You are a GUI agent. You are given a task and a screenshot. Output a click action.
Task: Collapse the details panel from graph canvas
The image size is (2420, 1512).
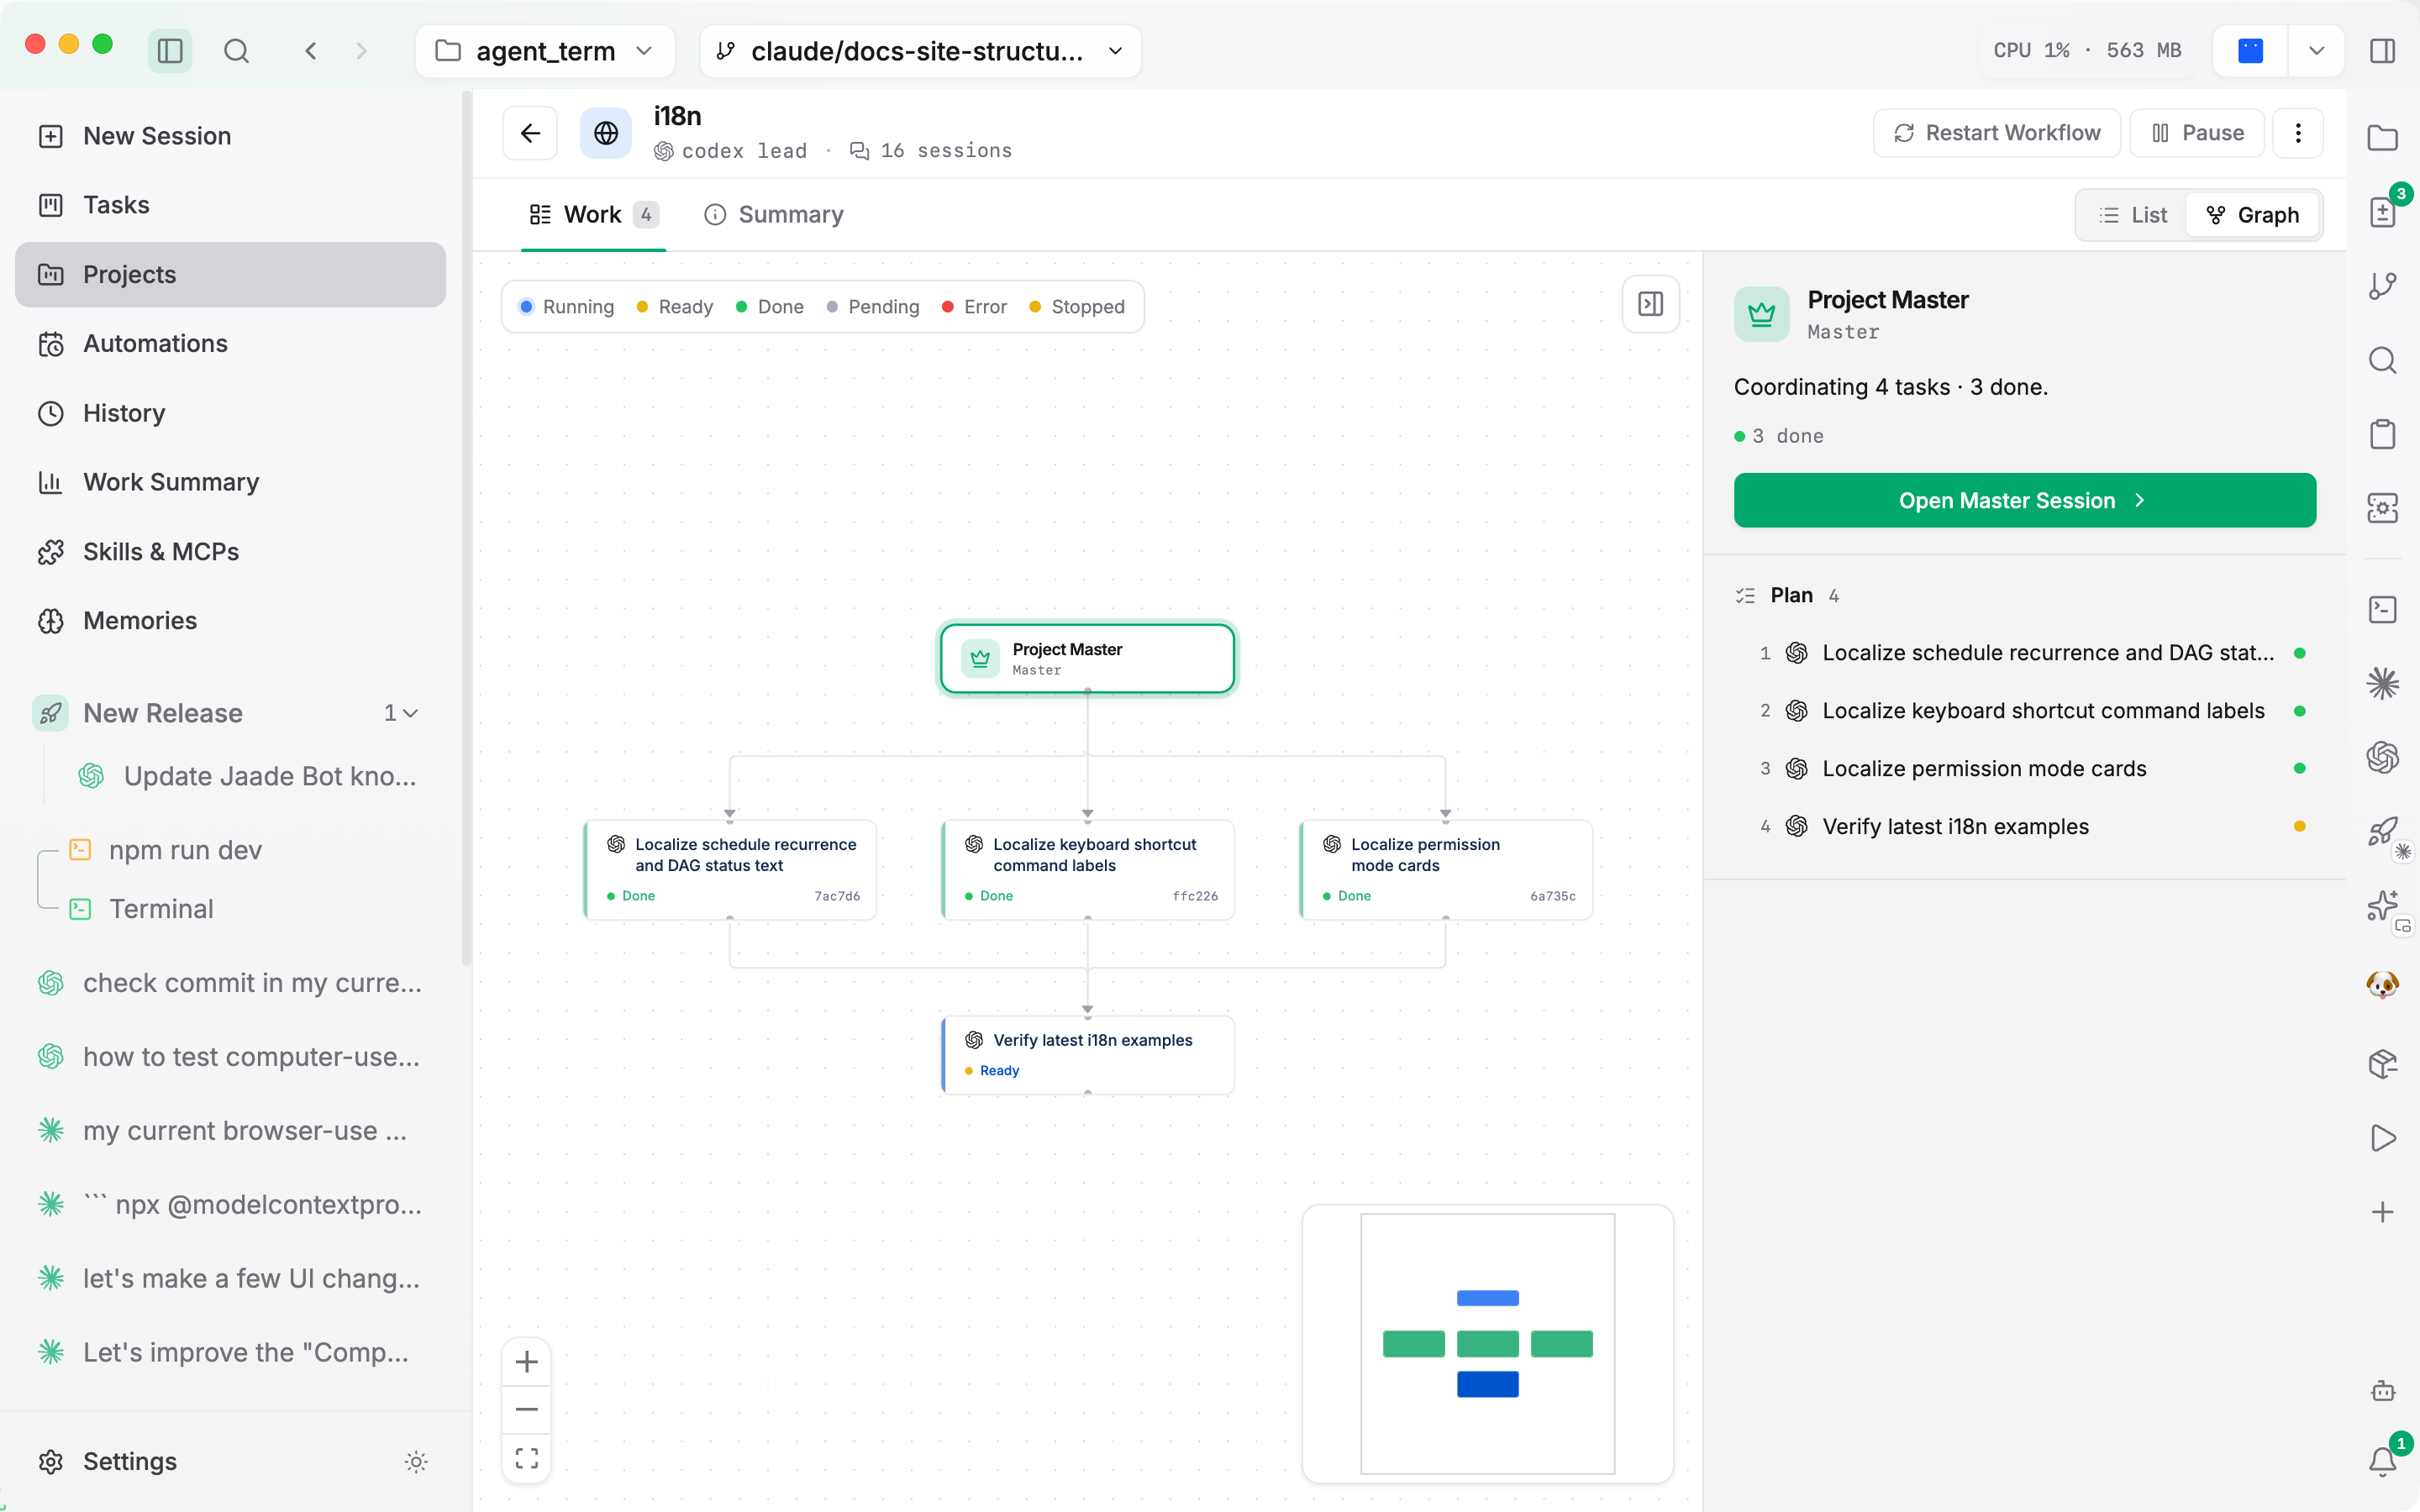1650,304
